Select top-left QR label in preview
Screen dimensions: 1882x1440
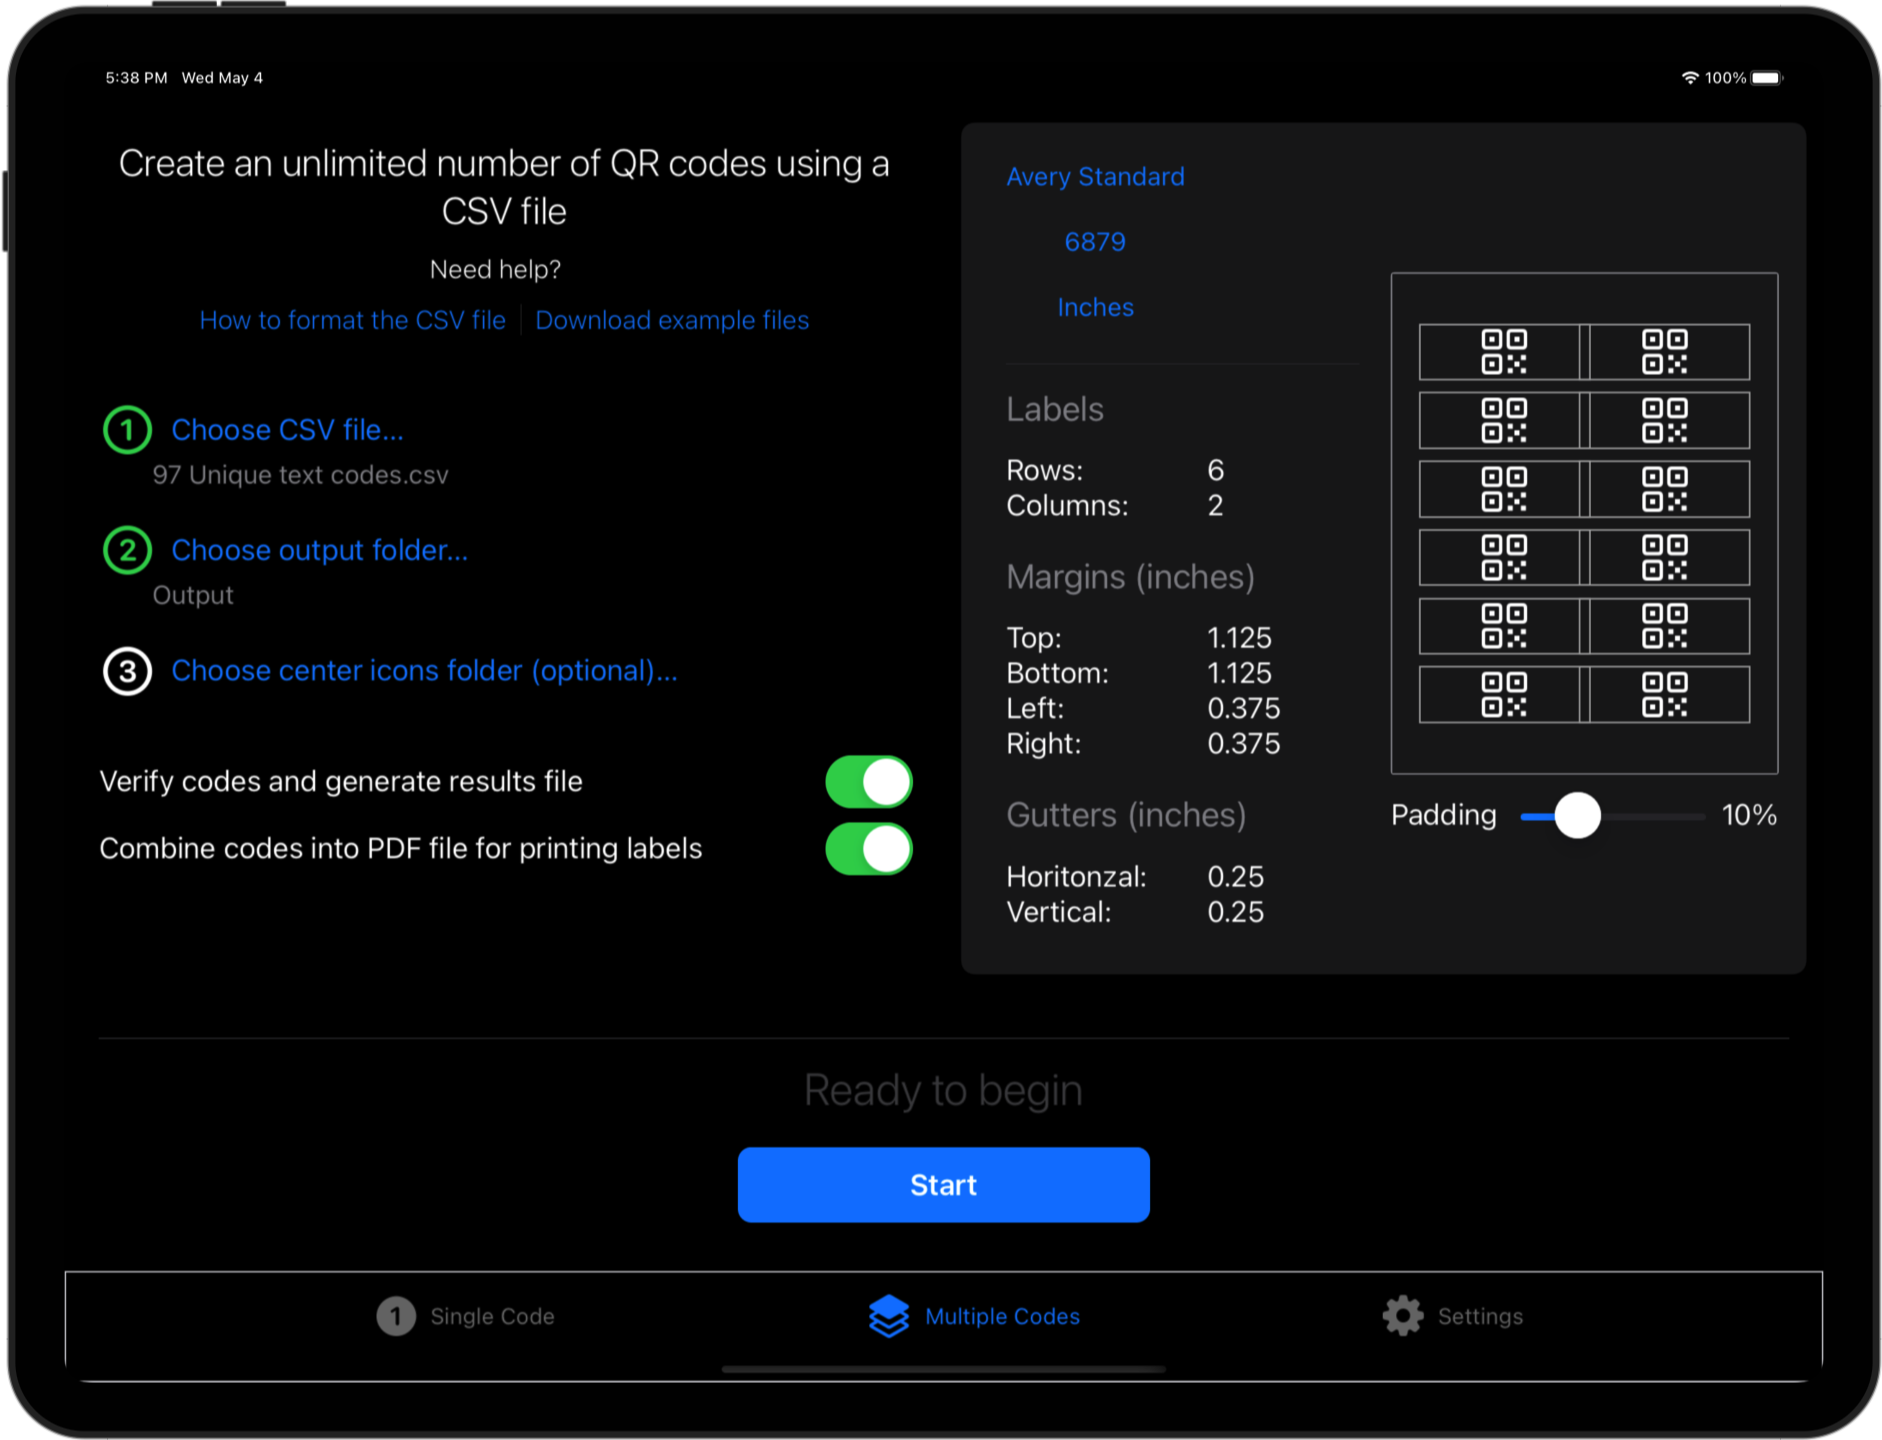[1502, 352]
